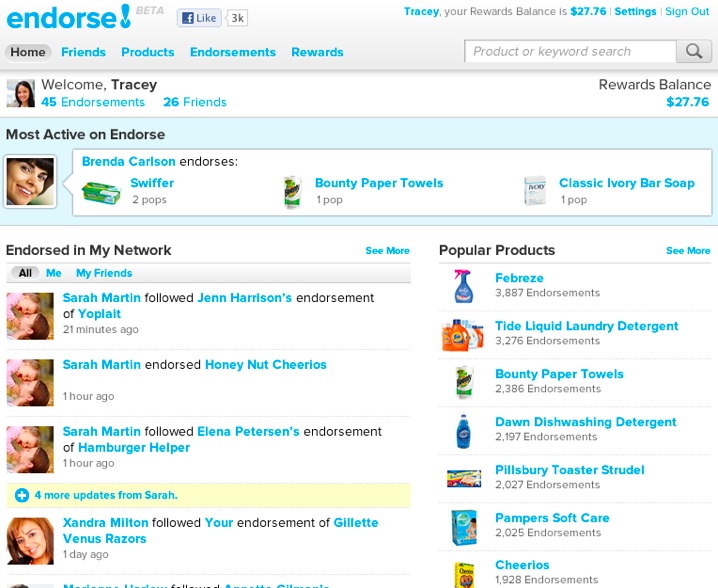Image resolution: width=718 pixels, height=588 pixels.
Task: Click the 3k like count bubble
Action: [237, 18]
